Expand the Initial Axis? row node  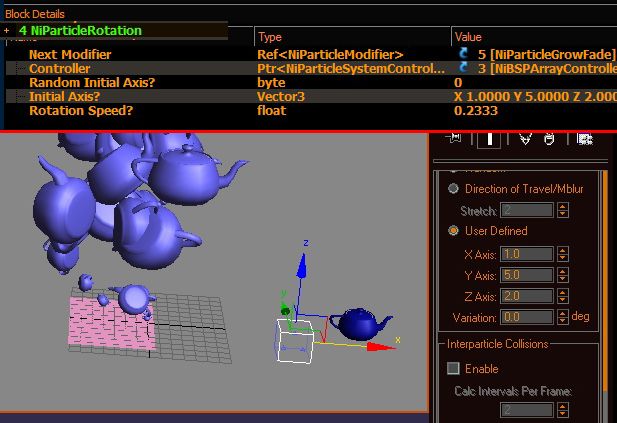(x=20, y=96)
